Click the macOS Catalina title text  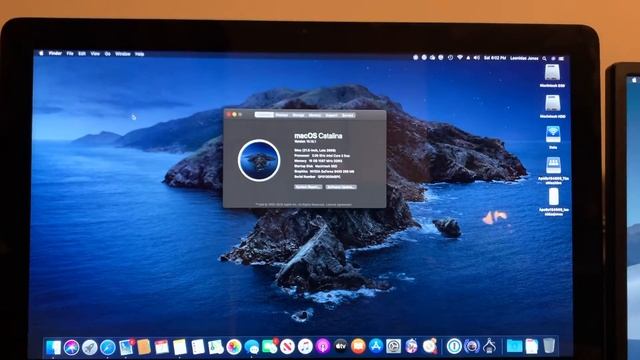318,136
